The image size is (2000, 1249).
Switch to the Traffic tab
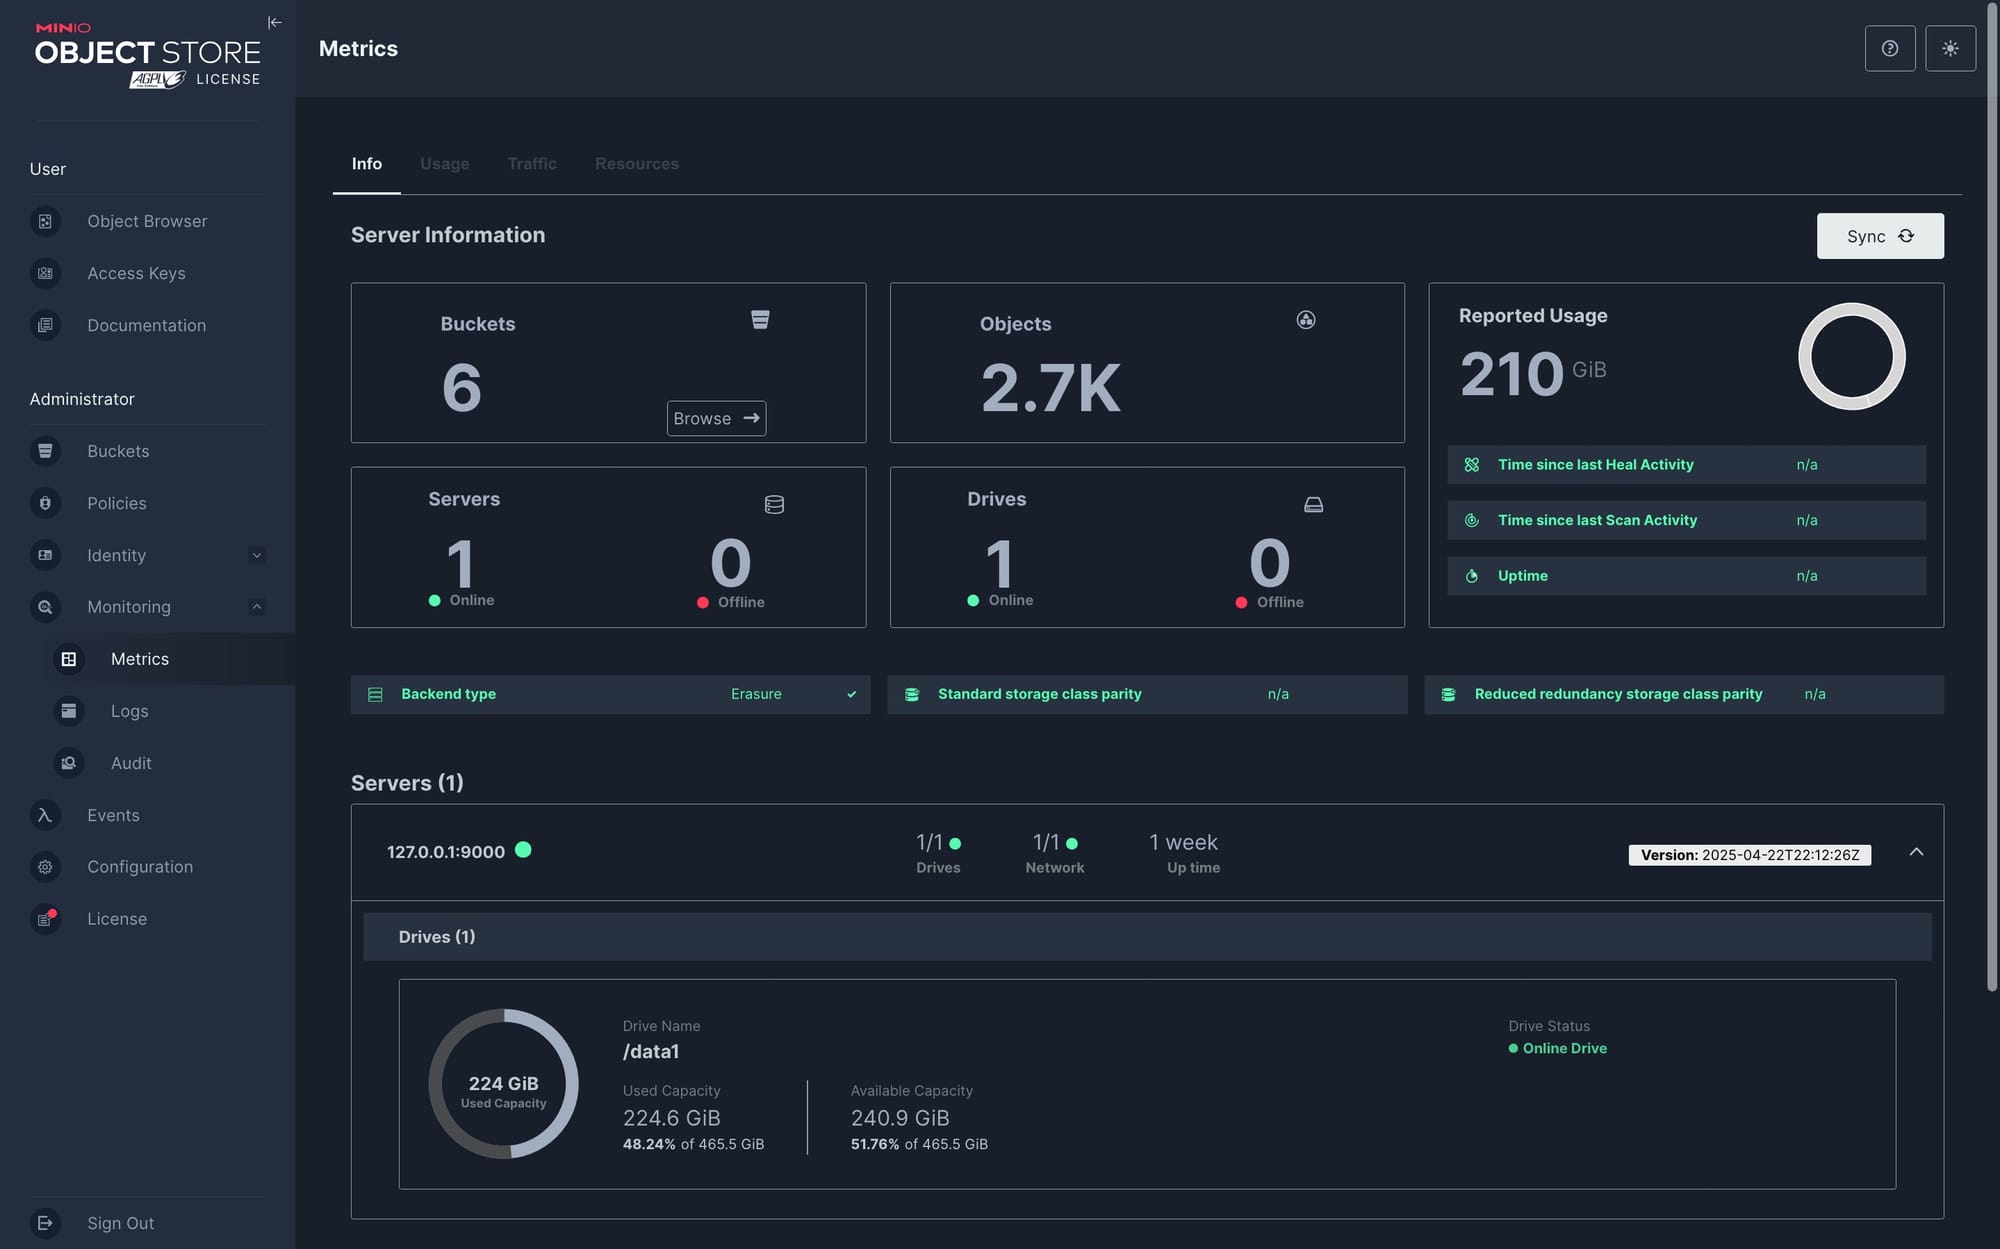[x=531, y=164]
